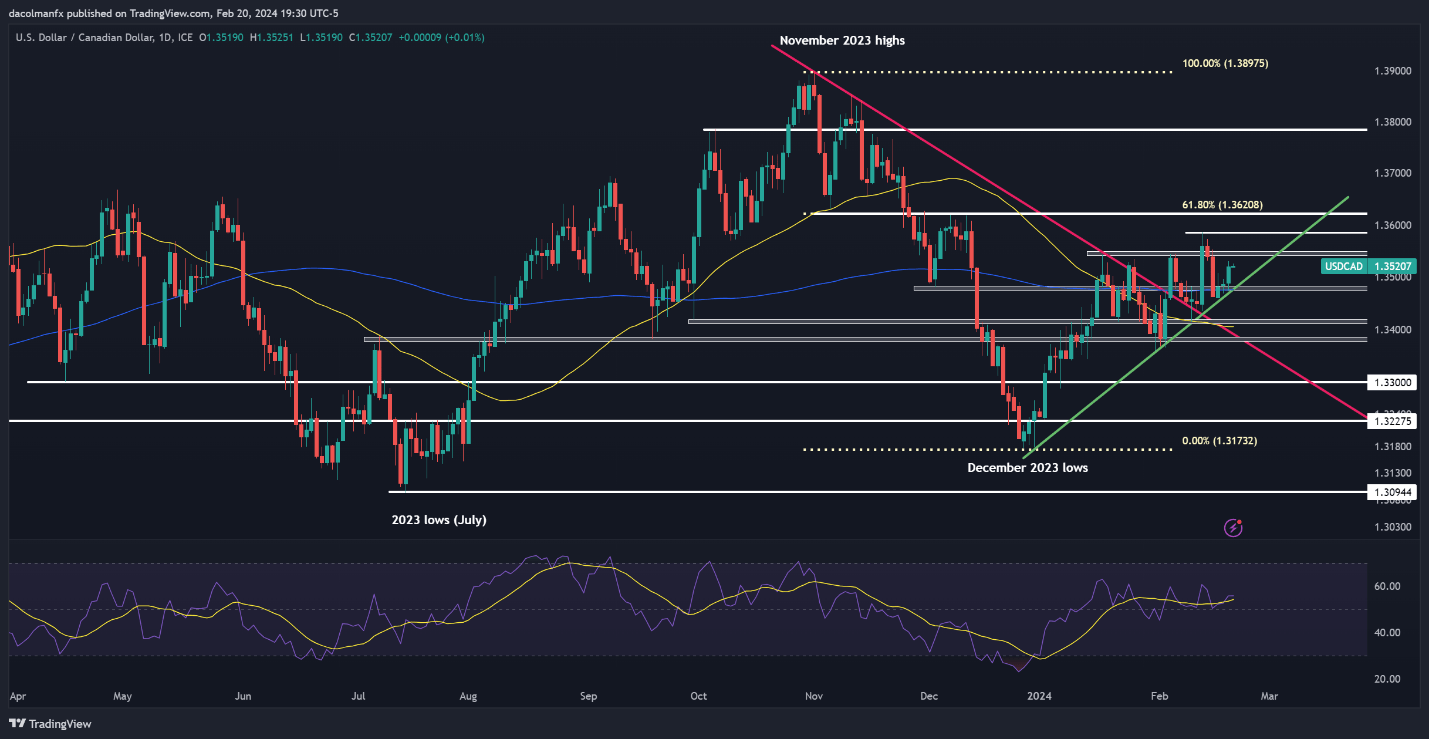Click the chart title U.S. Dollar / Canadian Dollar
The width and height of the screenshot is (1429, 739).
point(86,38)
